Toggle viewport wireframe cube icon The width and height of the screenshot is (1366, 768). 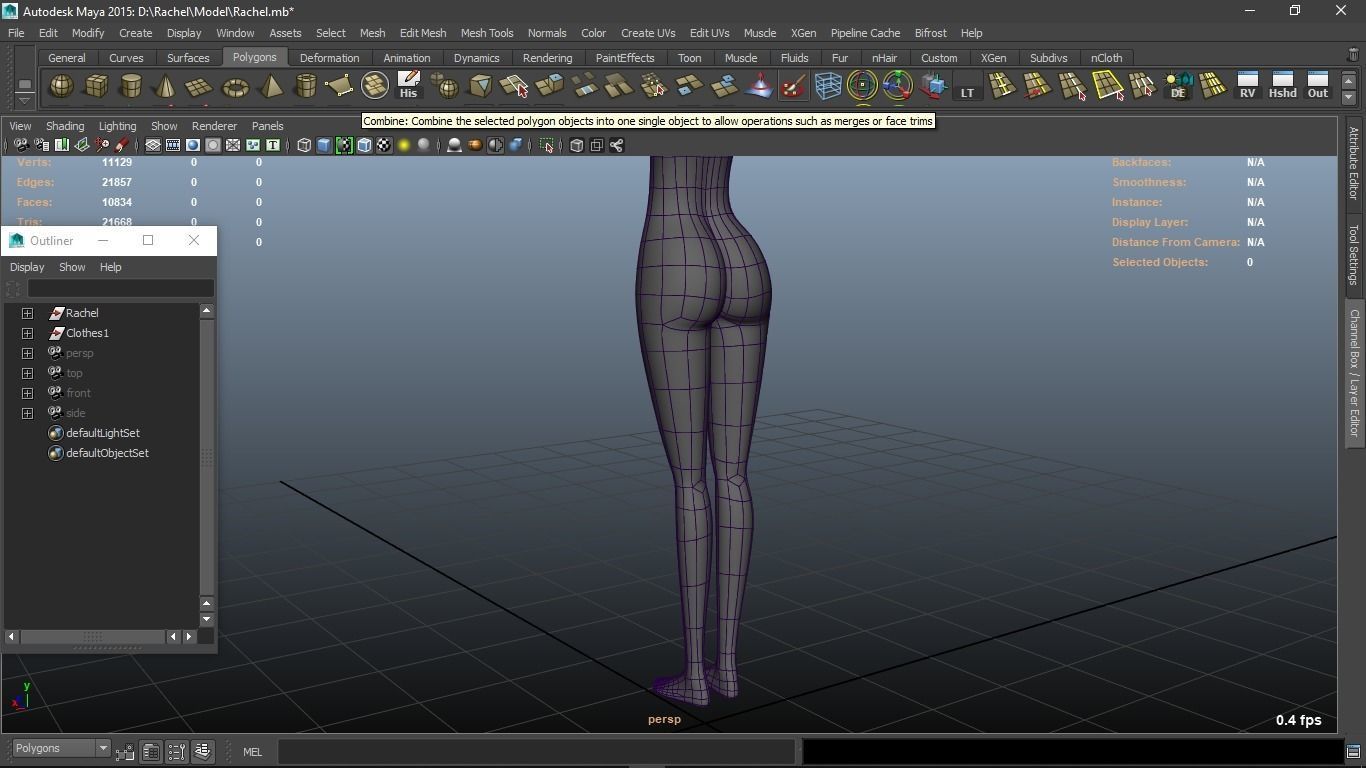[x=304, y=146]
